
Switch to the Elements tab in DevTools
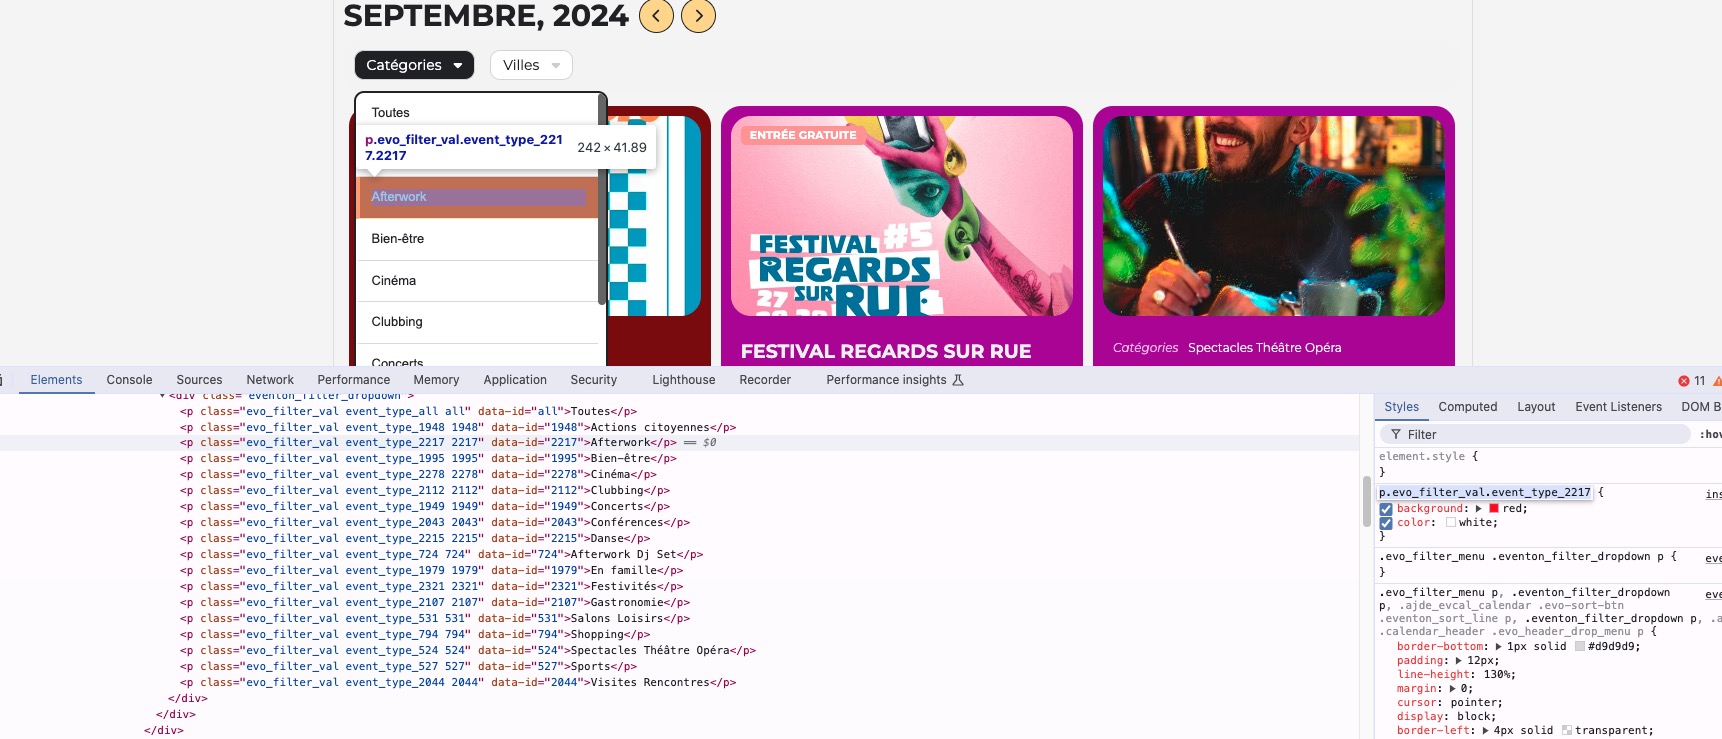pos(56,380)
